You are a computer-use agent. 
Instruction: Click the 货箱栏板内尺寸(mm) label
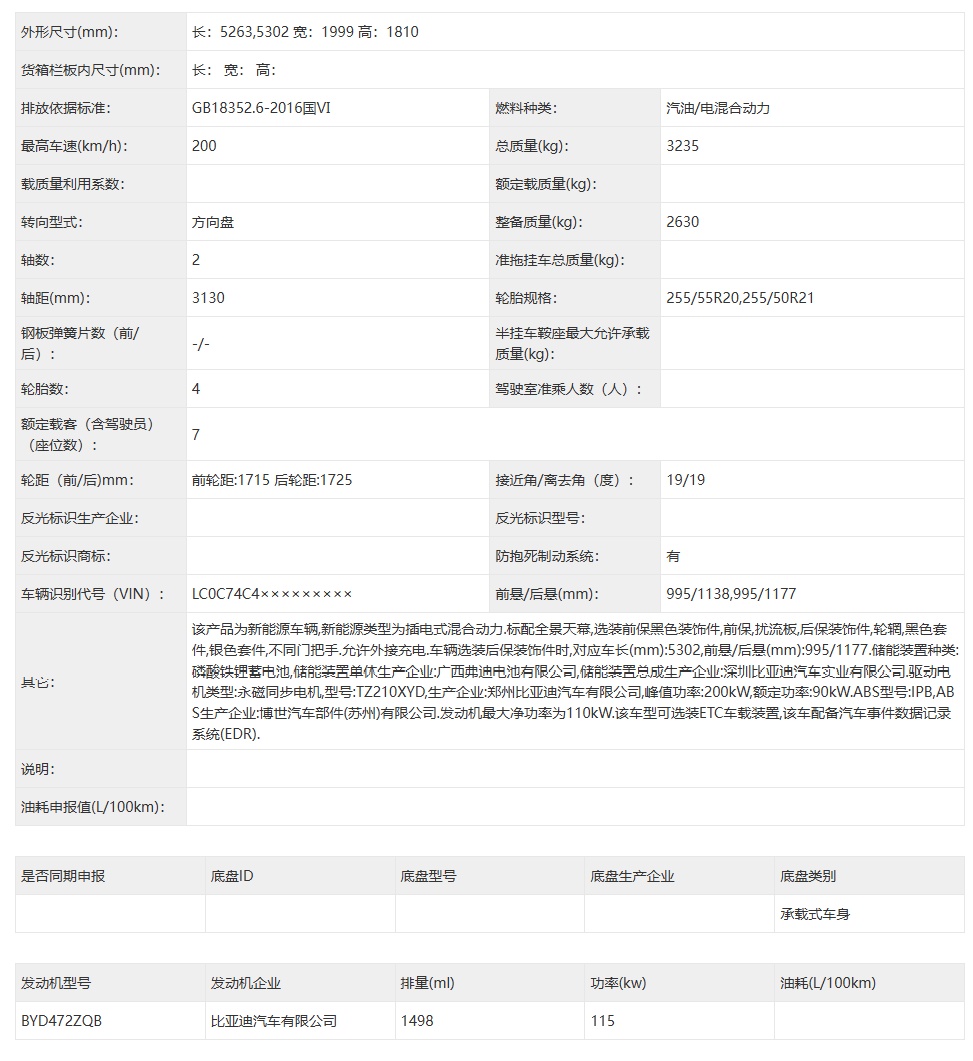click(91, 70)
